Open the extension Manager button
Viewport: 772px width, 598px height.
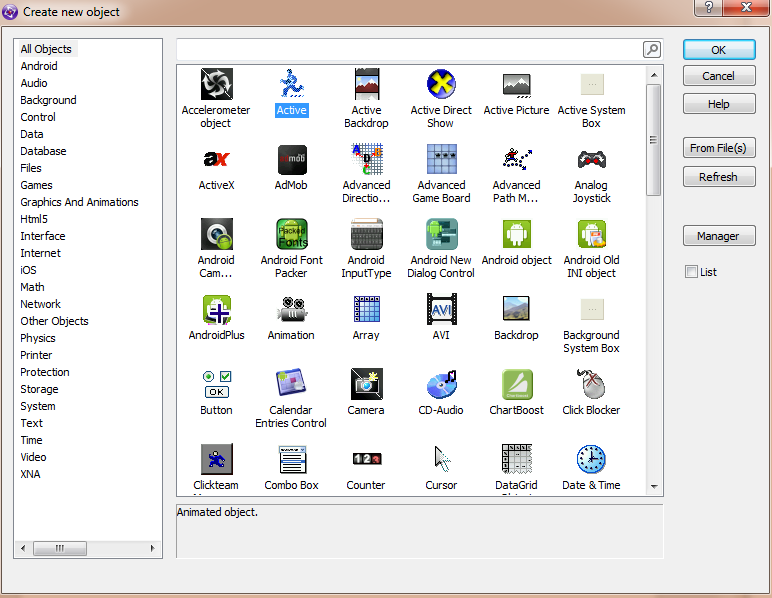[719, 236]
